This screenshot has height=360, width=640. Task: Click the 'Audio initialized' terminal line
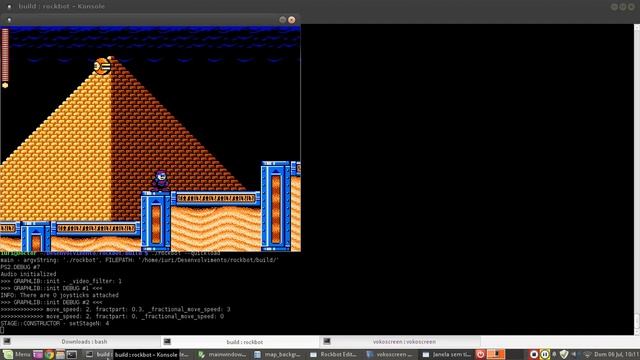pyautogui.click(x=28, y=274)
